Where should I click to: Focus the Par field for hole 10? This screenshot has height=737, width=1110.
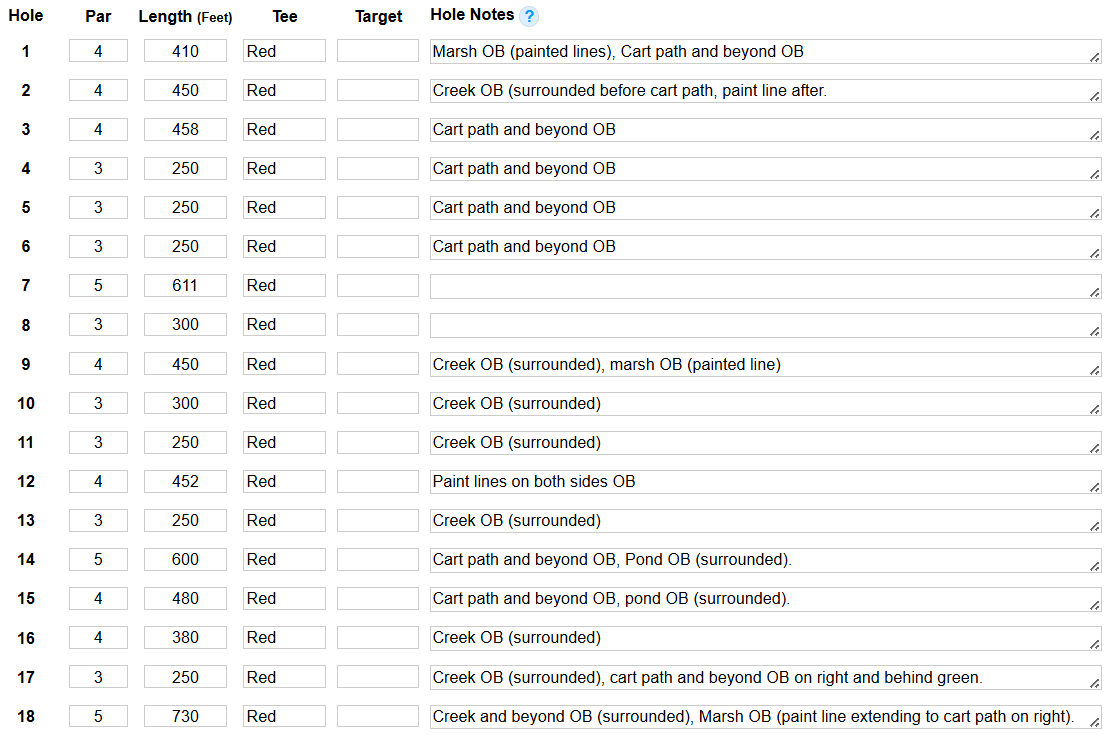[98, 404]
